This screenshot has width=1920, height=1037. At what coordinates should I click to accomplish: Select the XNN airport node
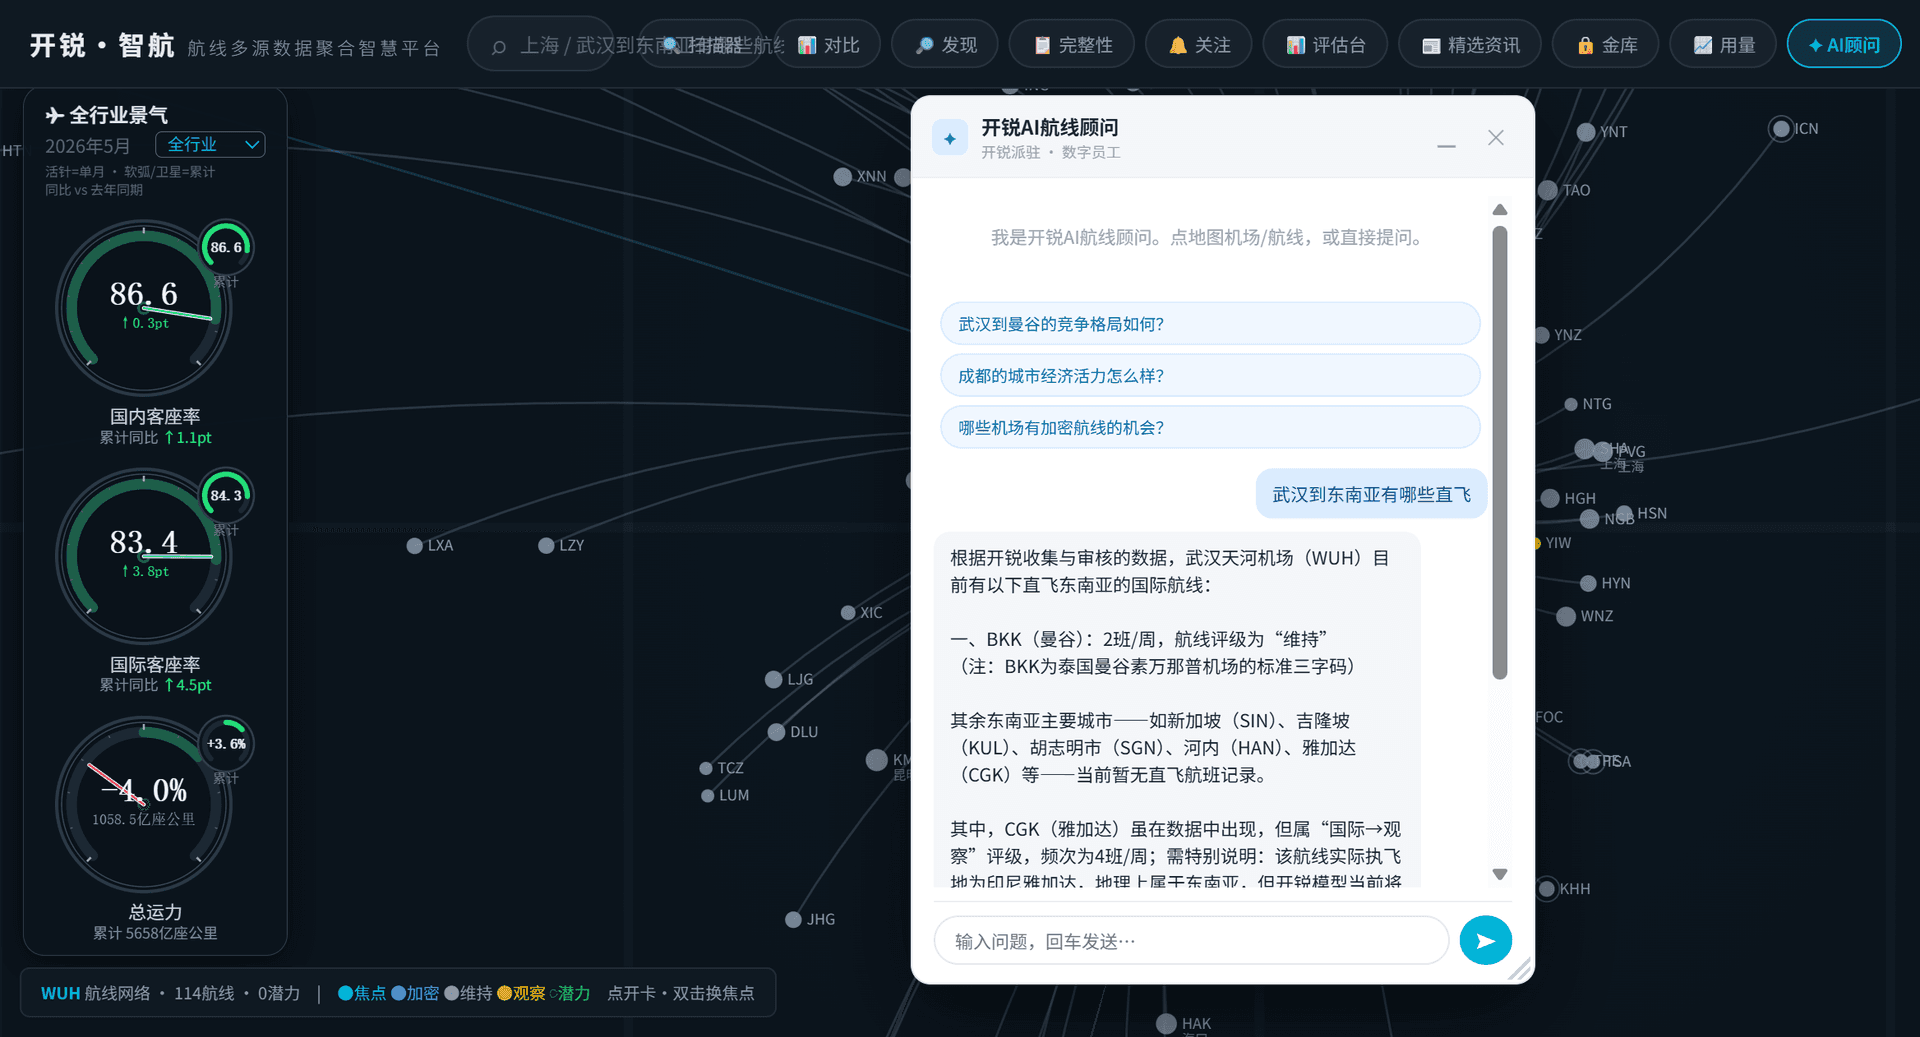[843, 177]
